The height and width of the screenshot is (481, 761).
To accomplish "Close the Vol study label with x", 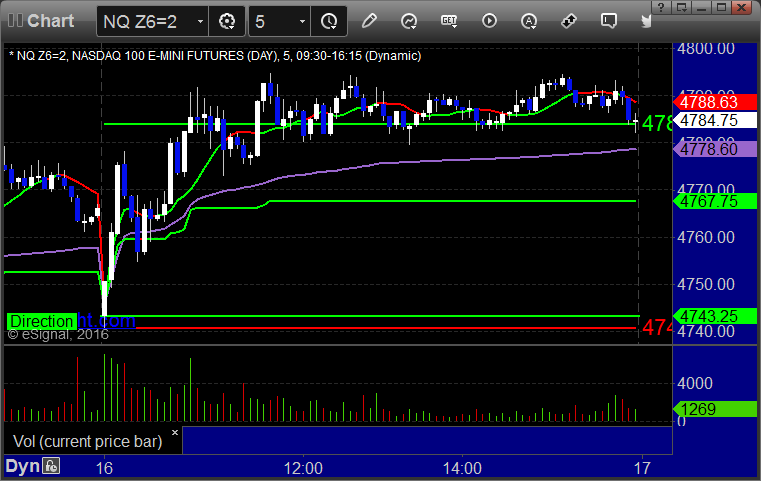I will [175, 432].
